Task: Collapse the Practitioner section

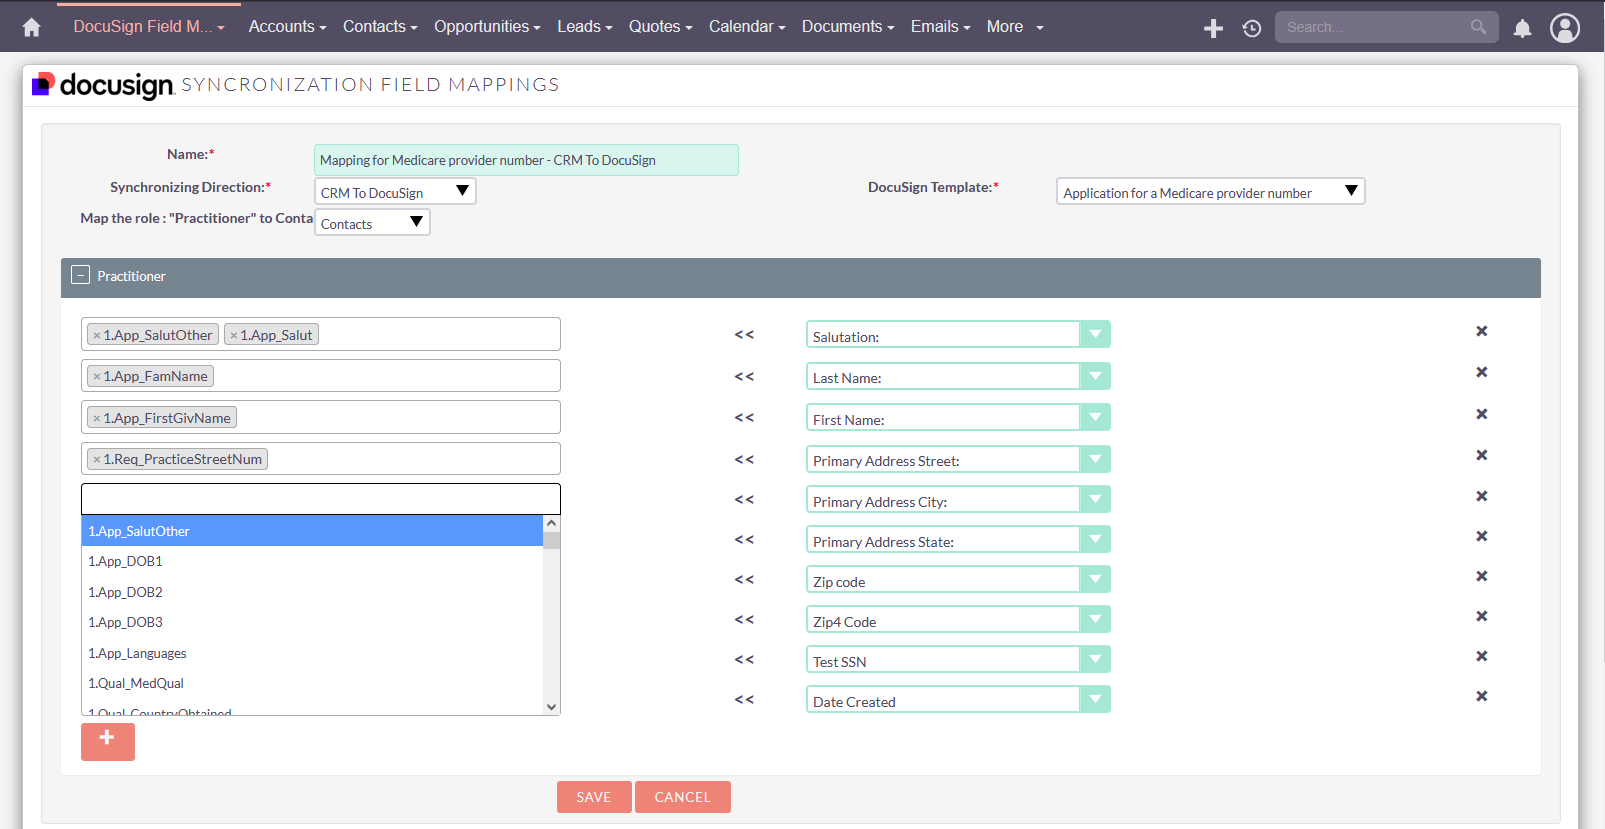Action: (x=81, y=275)
